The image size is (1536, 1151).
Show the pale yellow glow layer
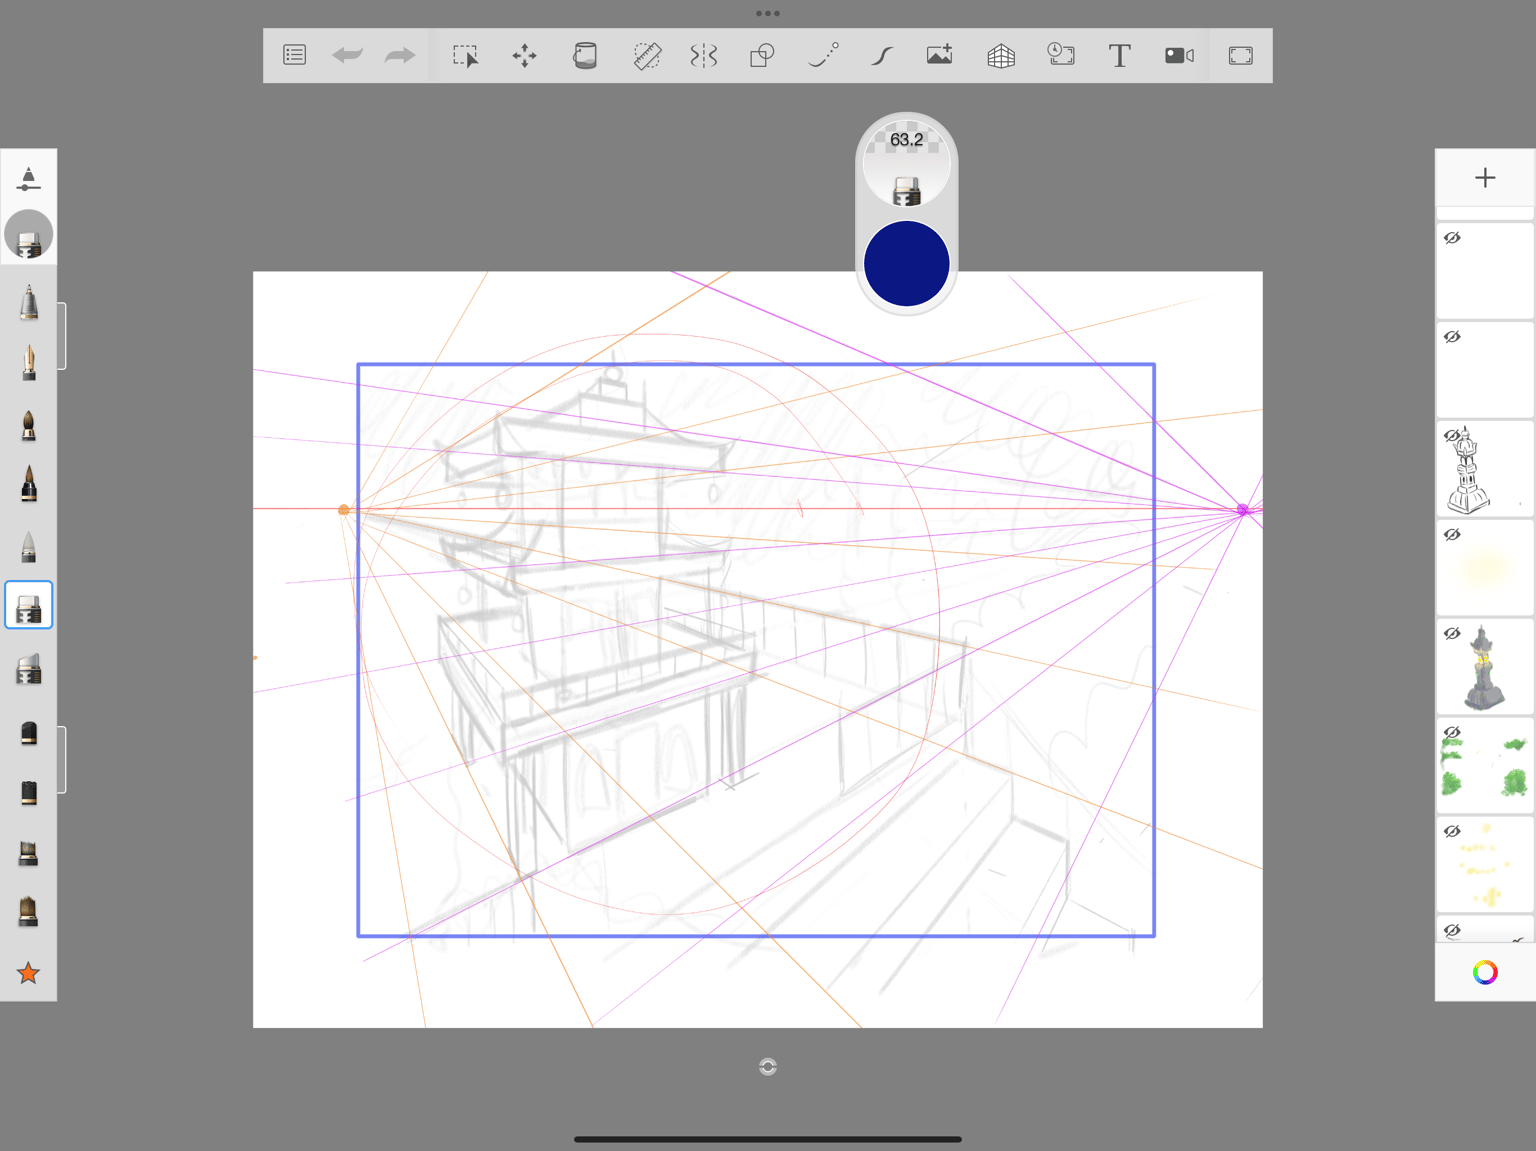[x=1452, y=535]
